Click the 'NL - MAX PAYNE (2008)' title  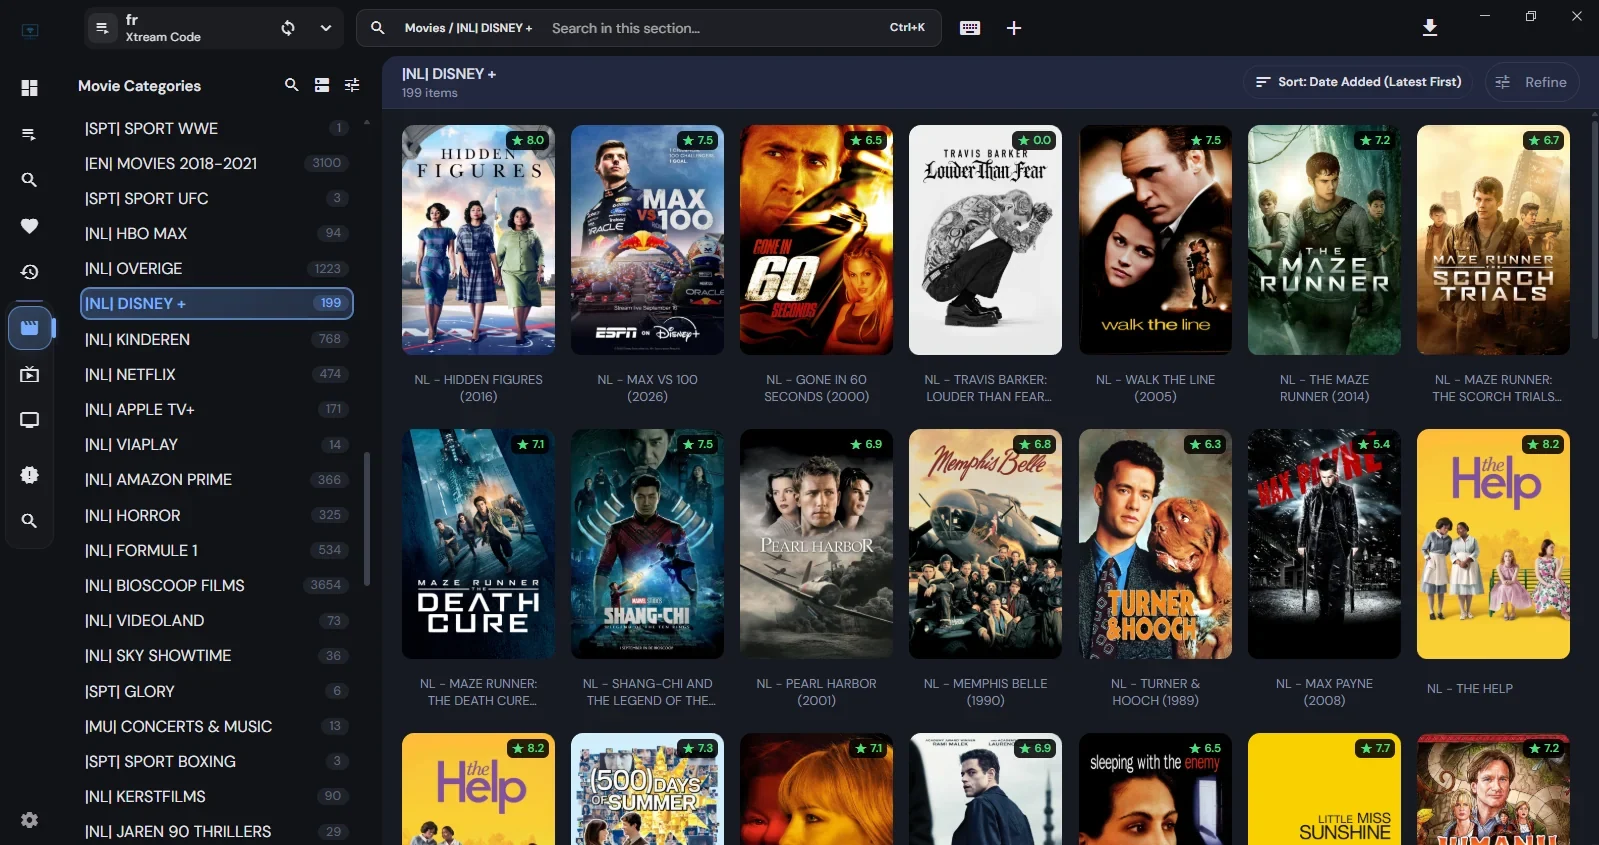[x=1324, y=692]
